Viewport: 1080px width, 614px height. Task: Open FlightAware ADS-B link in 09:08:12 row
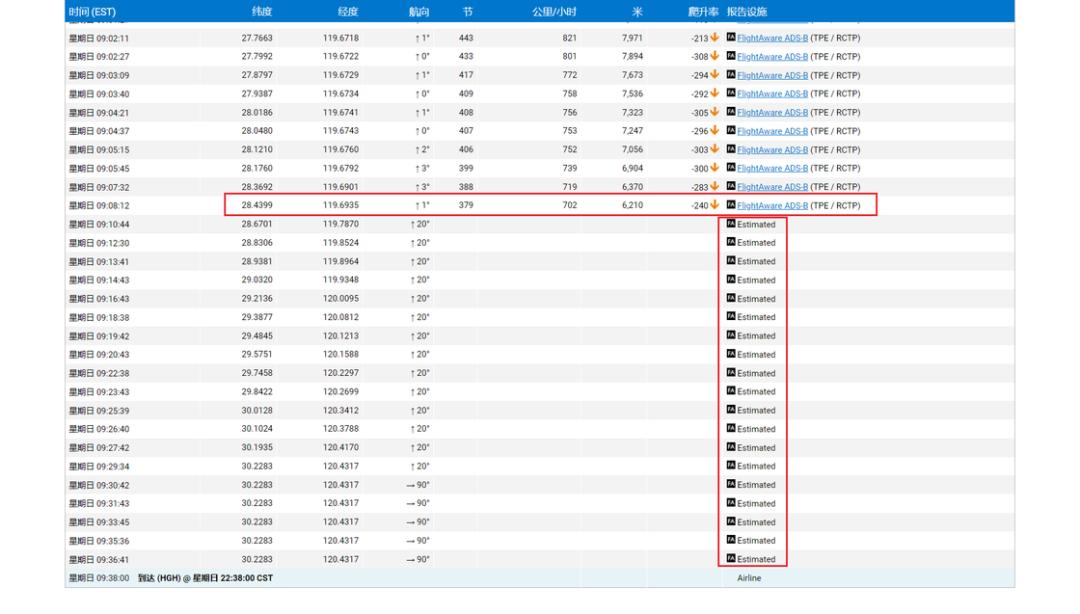pos(772,205)
